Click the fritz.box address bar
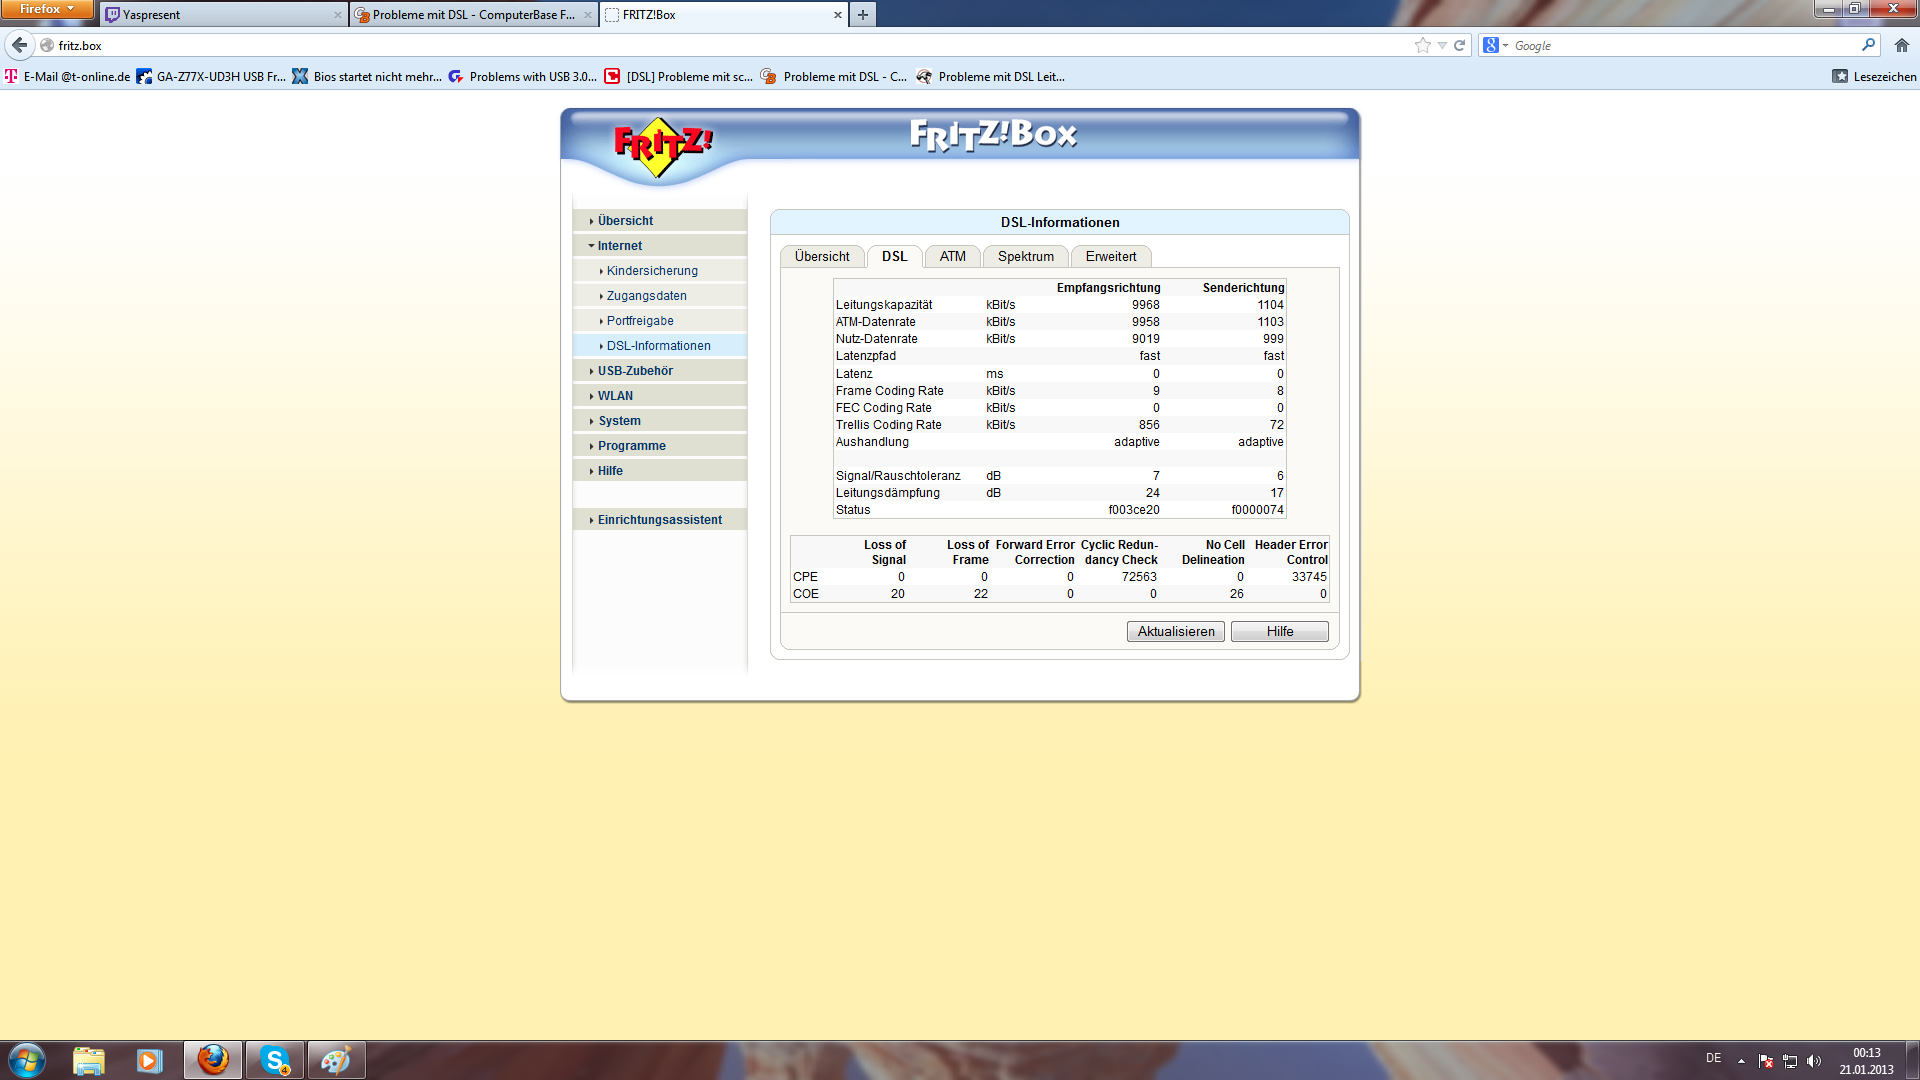Viewport: 1920px width, 1080px height. 700,45
